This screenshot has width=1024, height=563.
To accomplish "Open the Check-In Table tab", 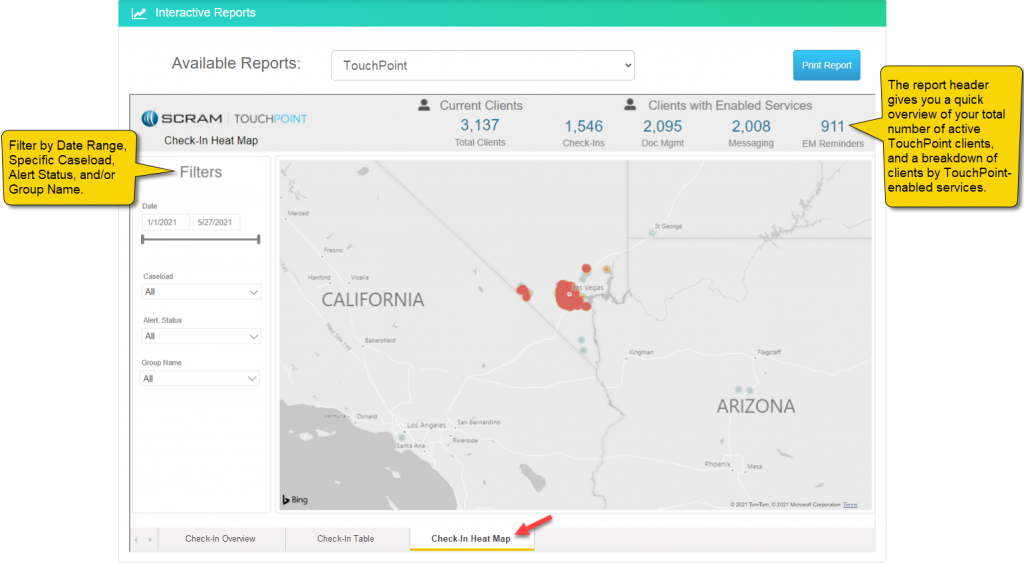I will pyautogui.click(x=346, y=539).
